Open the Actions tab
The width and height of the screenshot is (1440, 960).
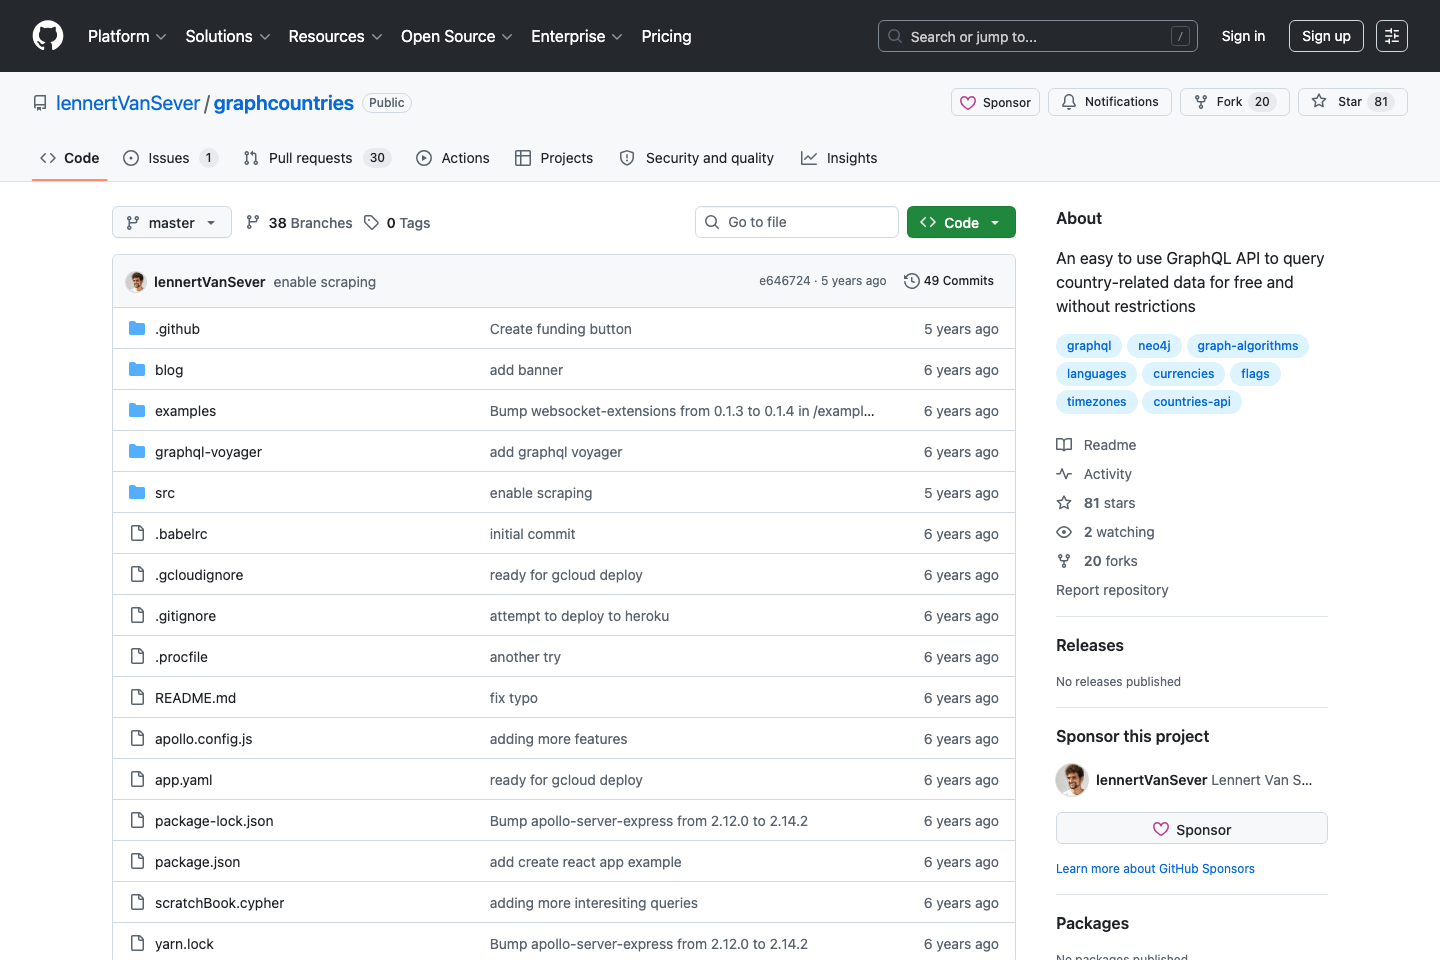452,157
